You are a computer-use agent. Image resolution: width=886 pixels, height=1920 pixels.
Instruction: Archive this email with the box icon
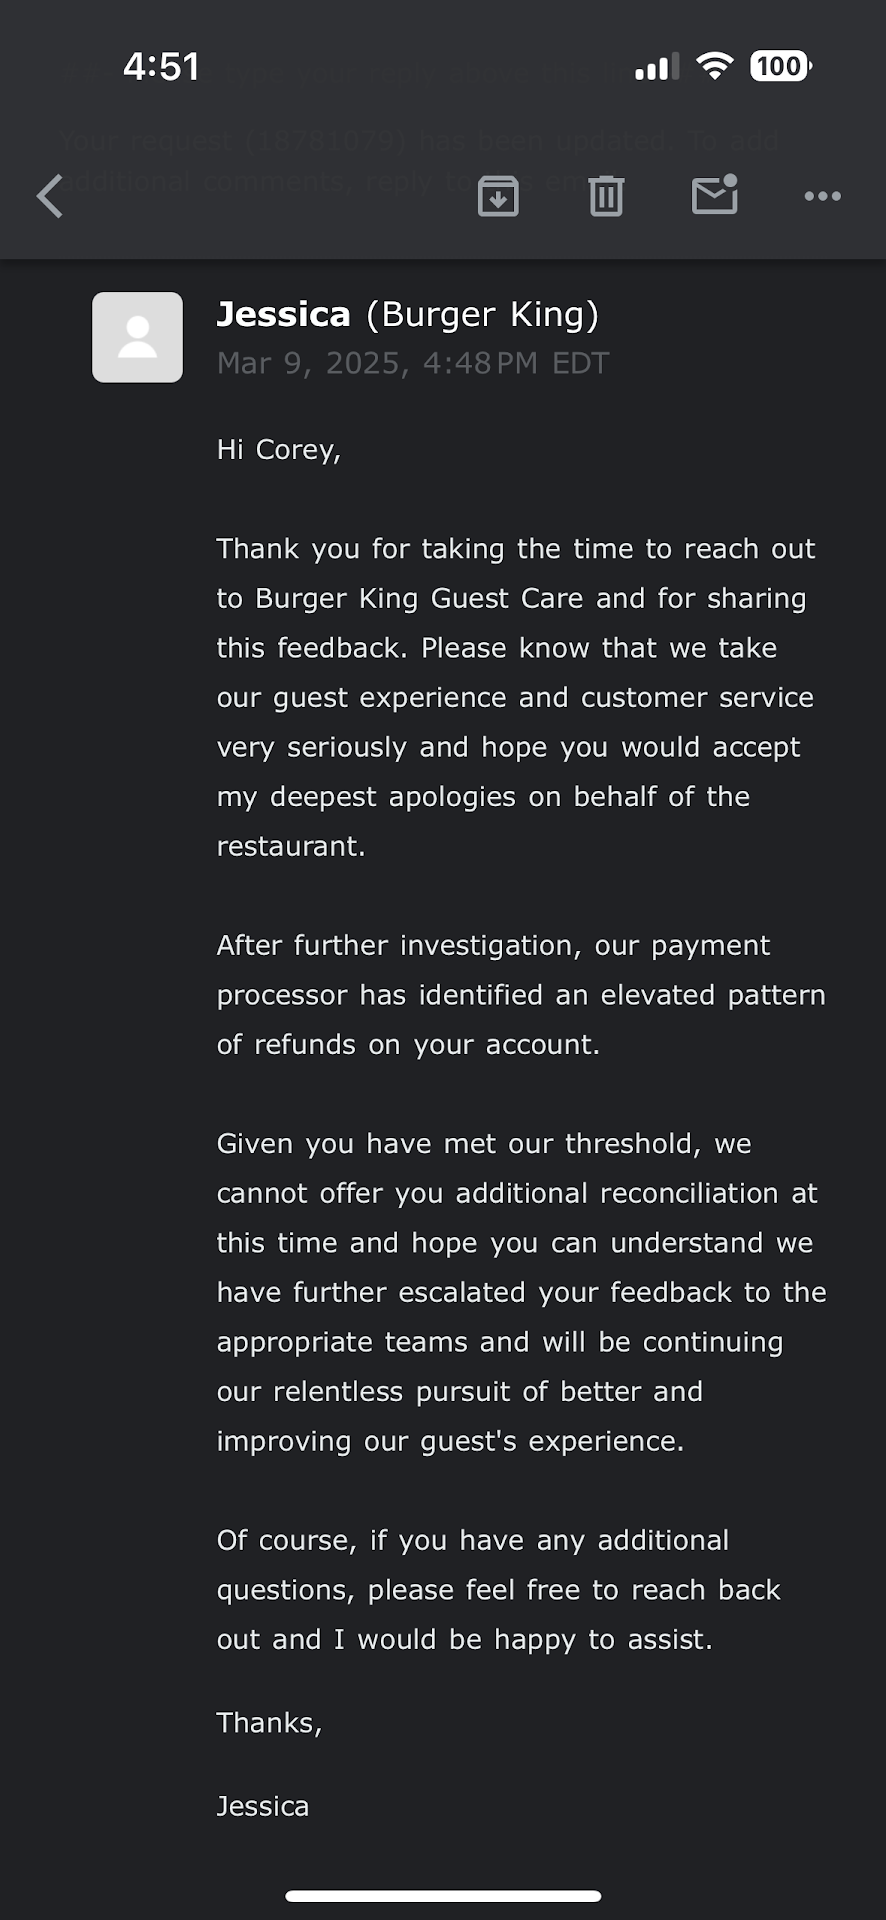pos(498,196)
